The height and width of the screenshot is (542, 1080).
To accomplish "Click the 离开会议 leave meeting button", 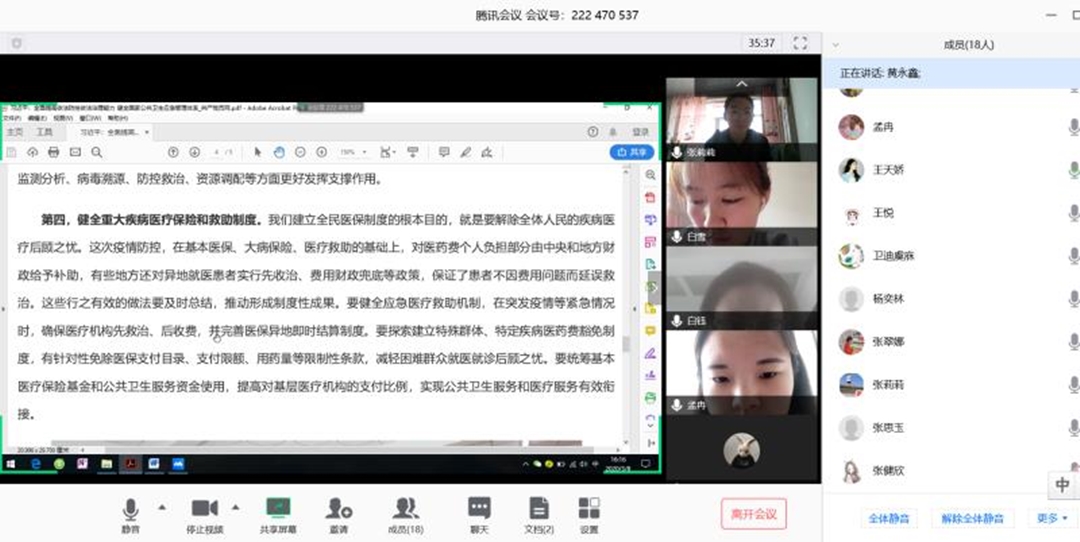I will pos(754,514).
